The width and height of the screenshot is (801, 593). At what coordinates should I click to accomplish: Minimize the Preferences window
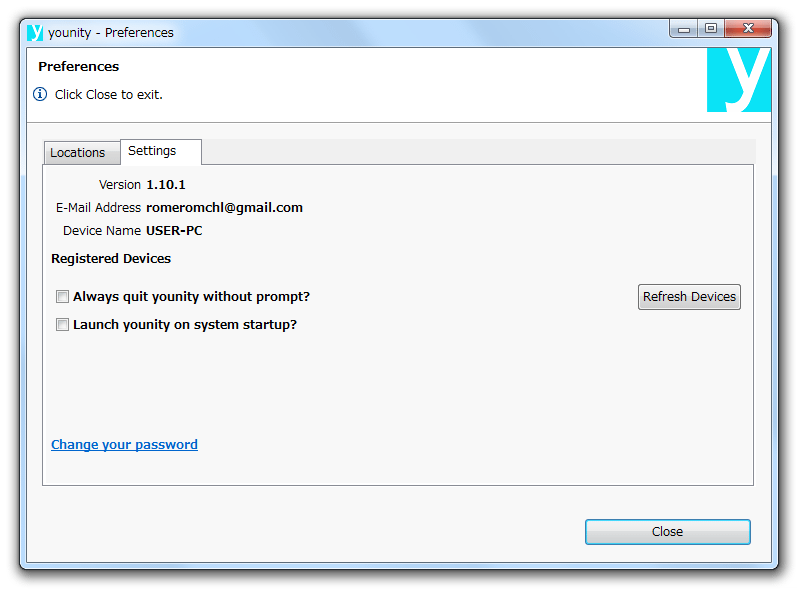pos(684,29)
